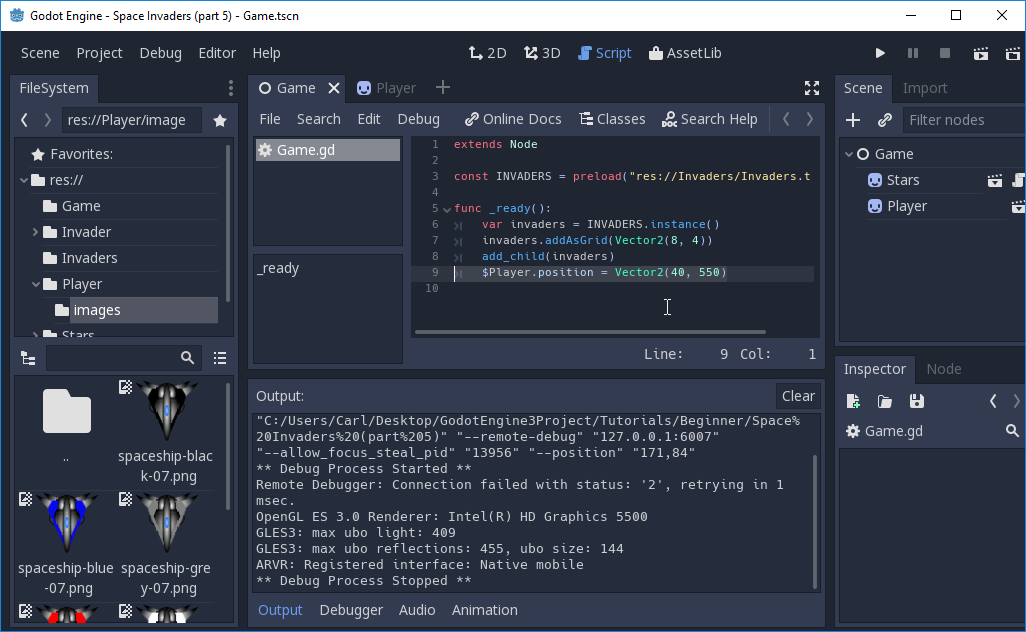Viewport: 1026px width, 632px height.
Task: Click the code editor horizontal scrollbar
Action: 590,332
